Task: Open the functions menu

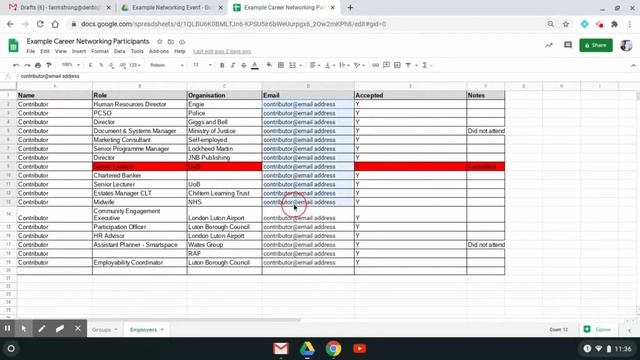Action: [x=427, y=65]
